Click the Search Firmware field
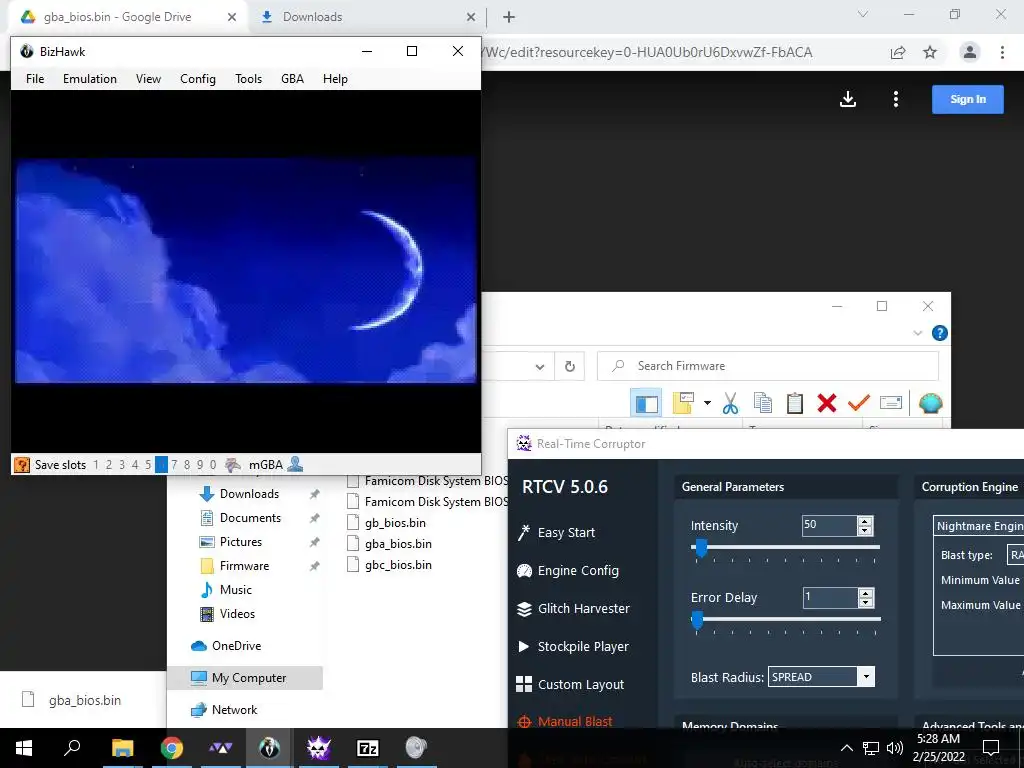1024x768 pixels. click(767, 366)
